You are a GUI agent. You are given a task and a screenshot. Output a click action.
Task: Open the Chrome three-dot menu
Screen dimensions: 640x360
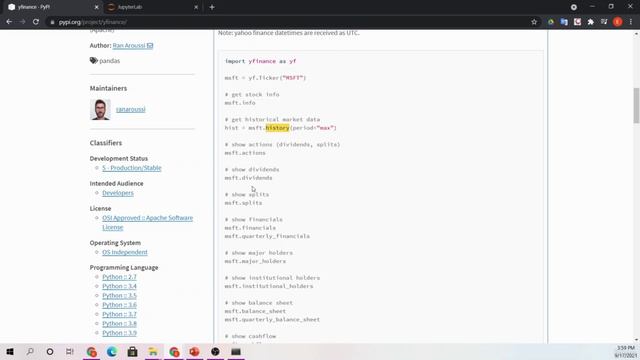coord(631,22)
